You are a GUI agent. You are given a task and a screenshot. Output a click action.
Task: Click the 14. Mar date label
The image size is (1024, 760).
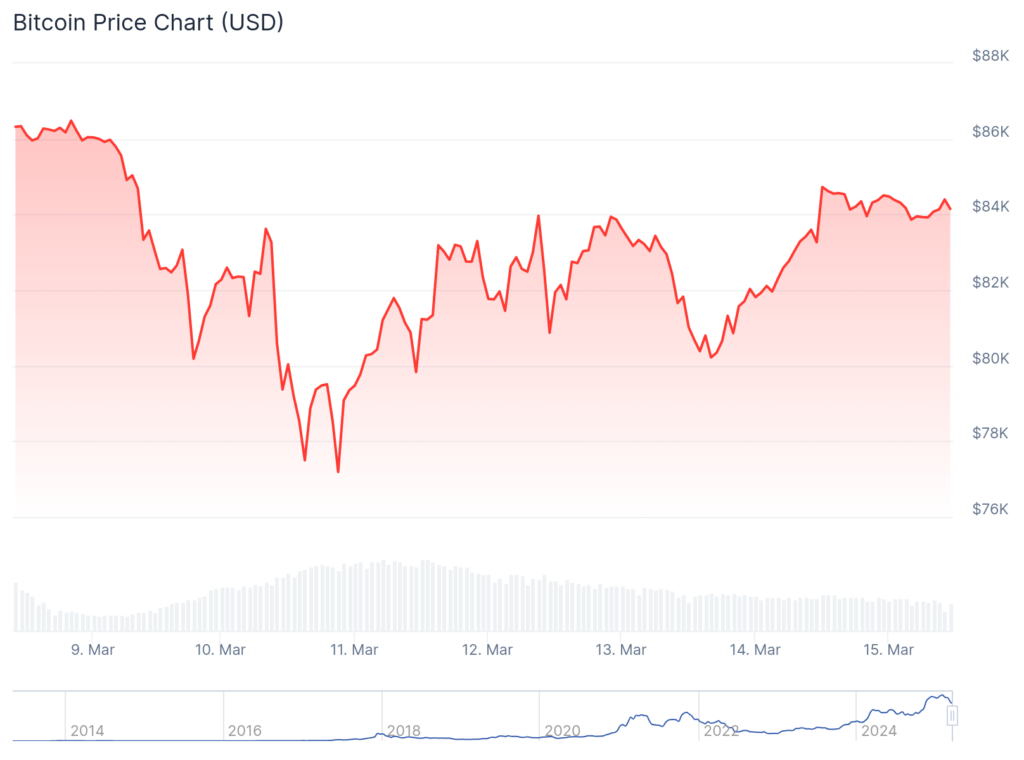755,650
